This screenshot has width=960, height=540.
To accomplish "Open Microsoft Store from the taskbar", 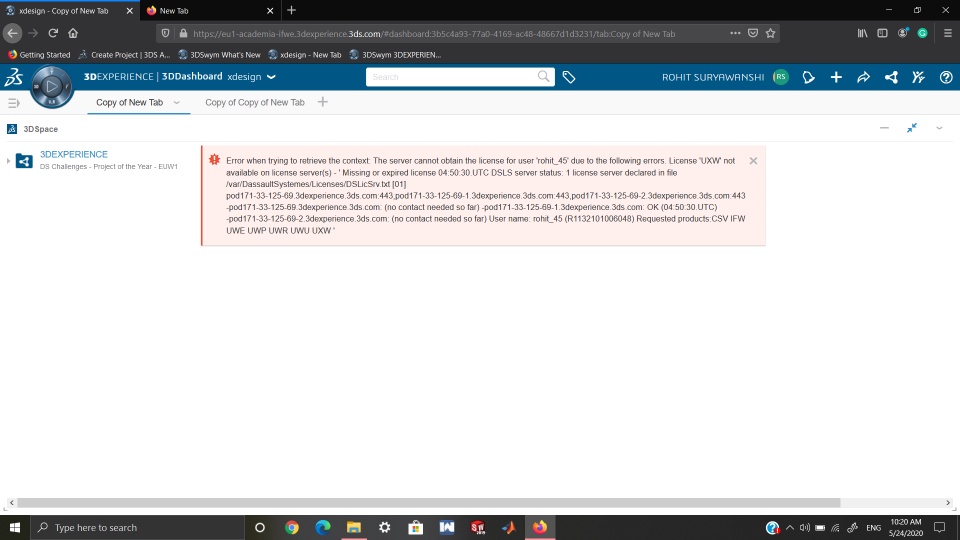I will pyautogui.click(x=416, y=527).
